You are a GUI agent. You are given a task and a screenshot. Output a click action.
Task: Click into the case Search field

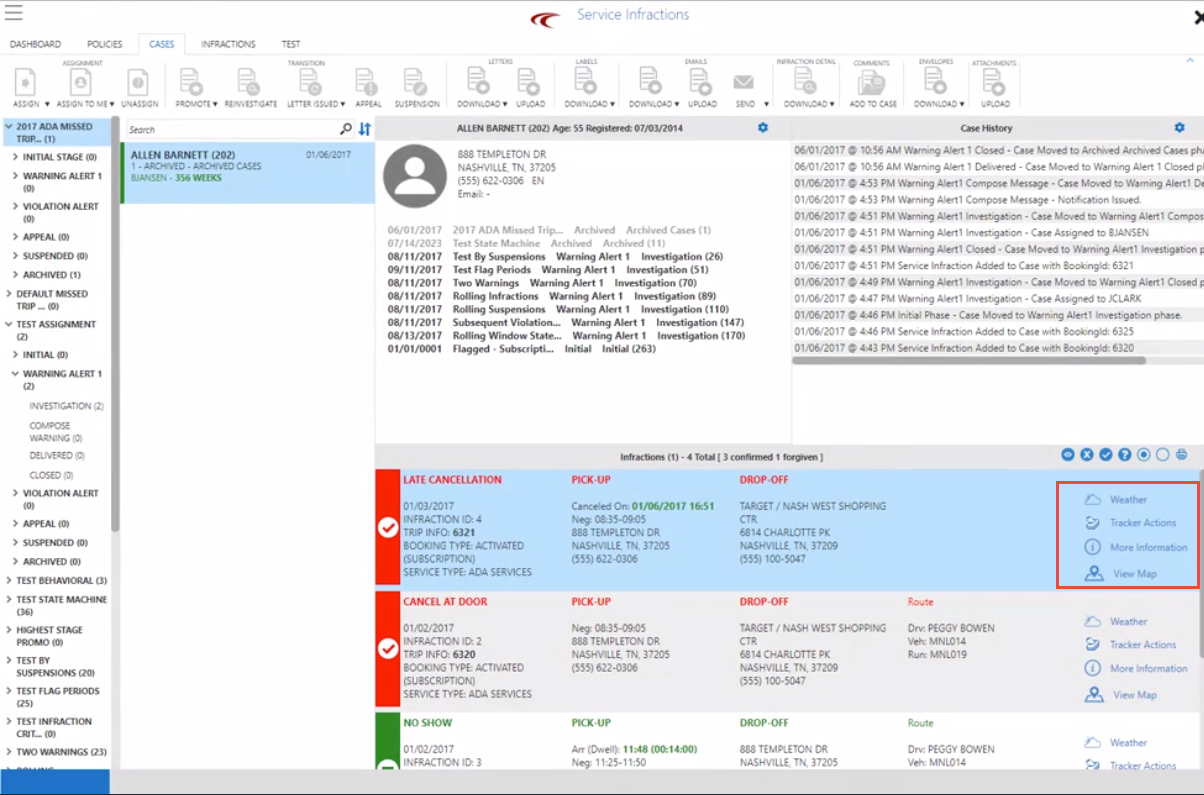[230, 129]
